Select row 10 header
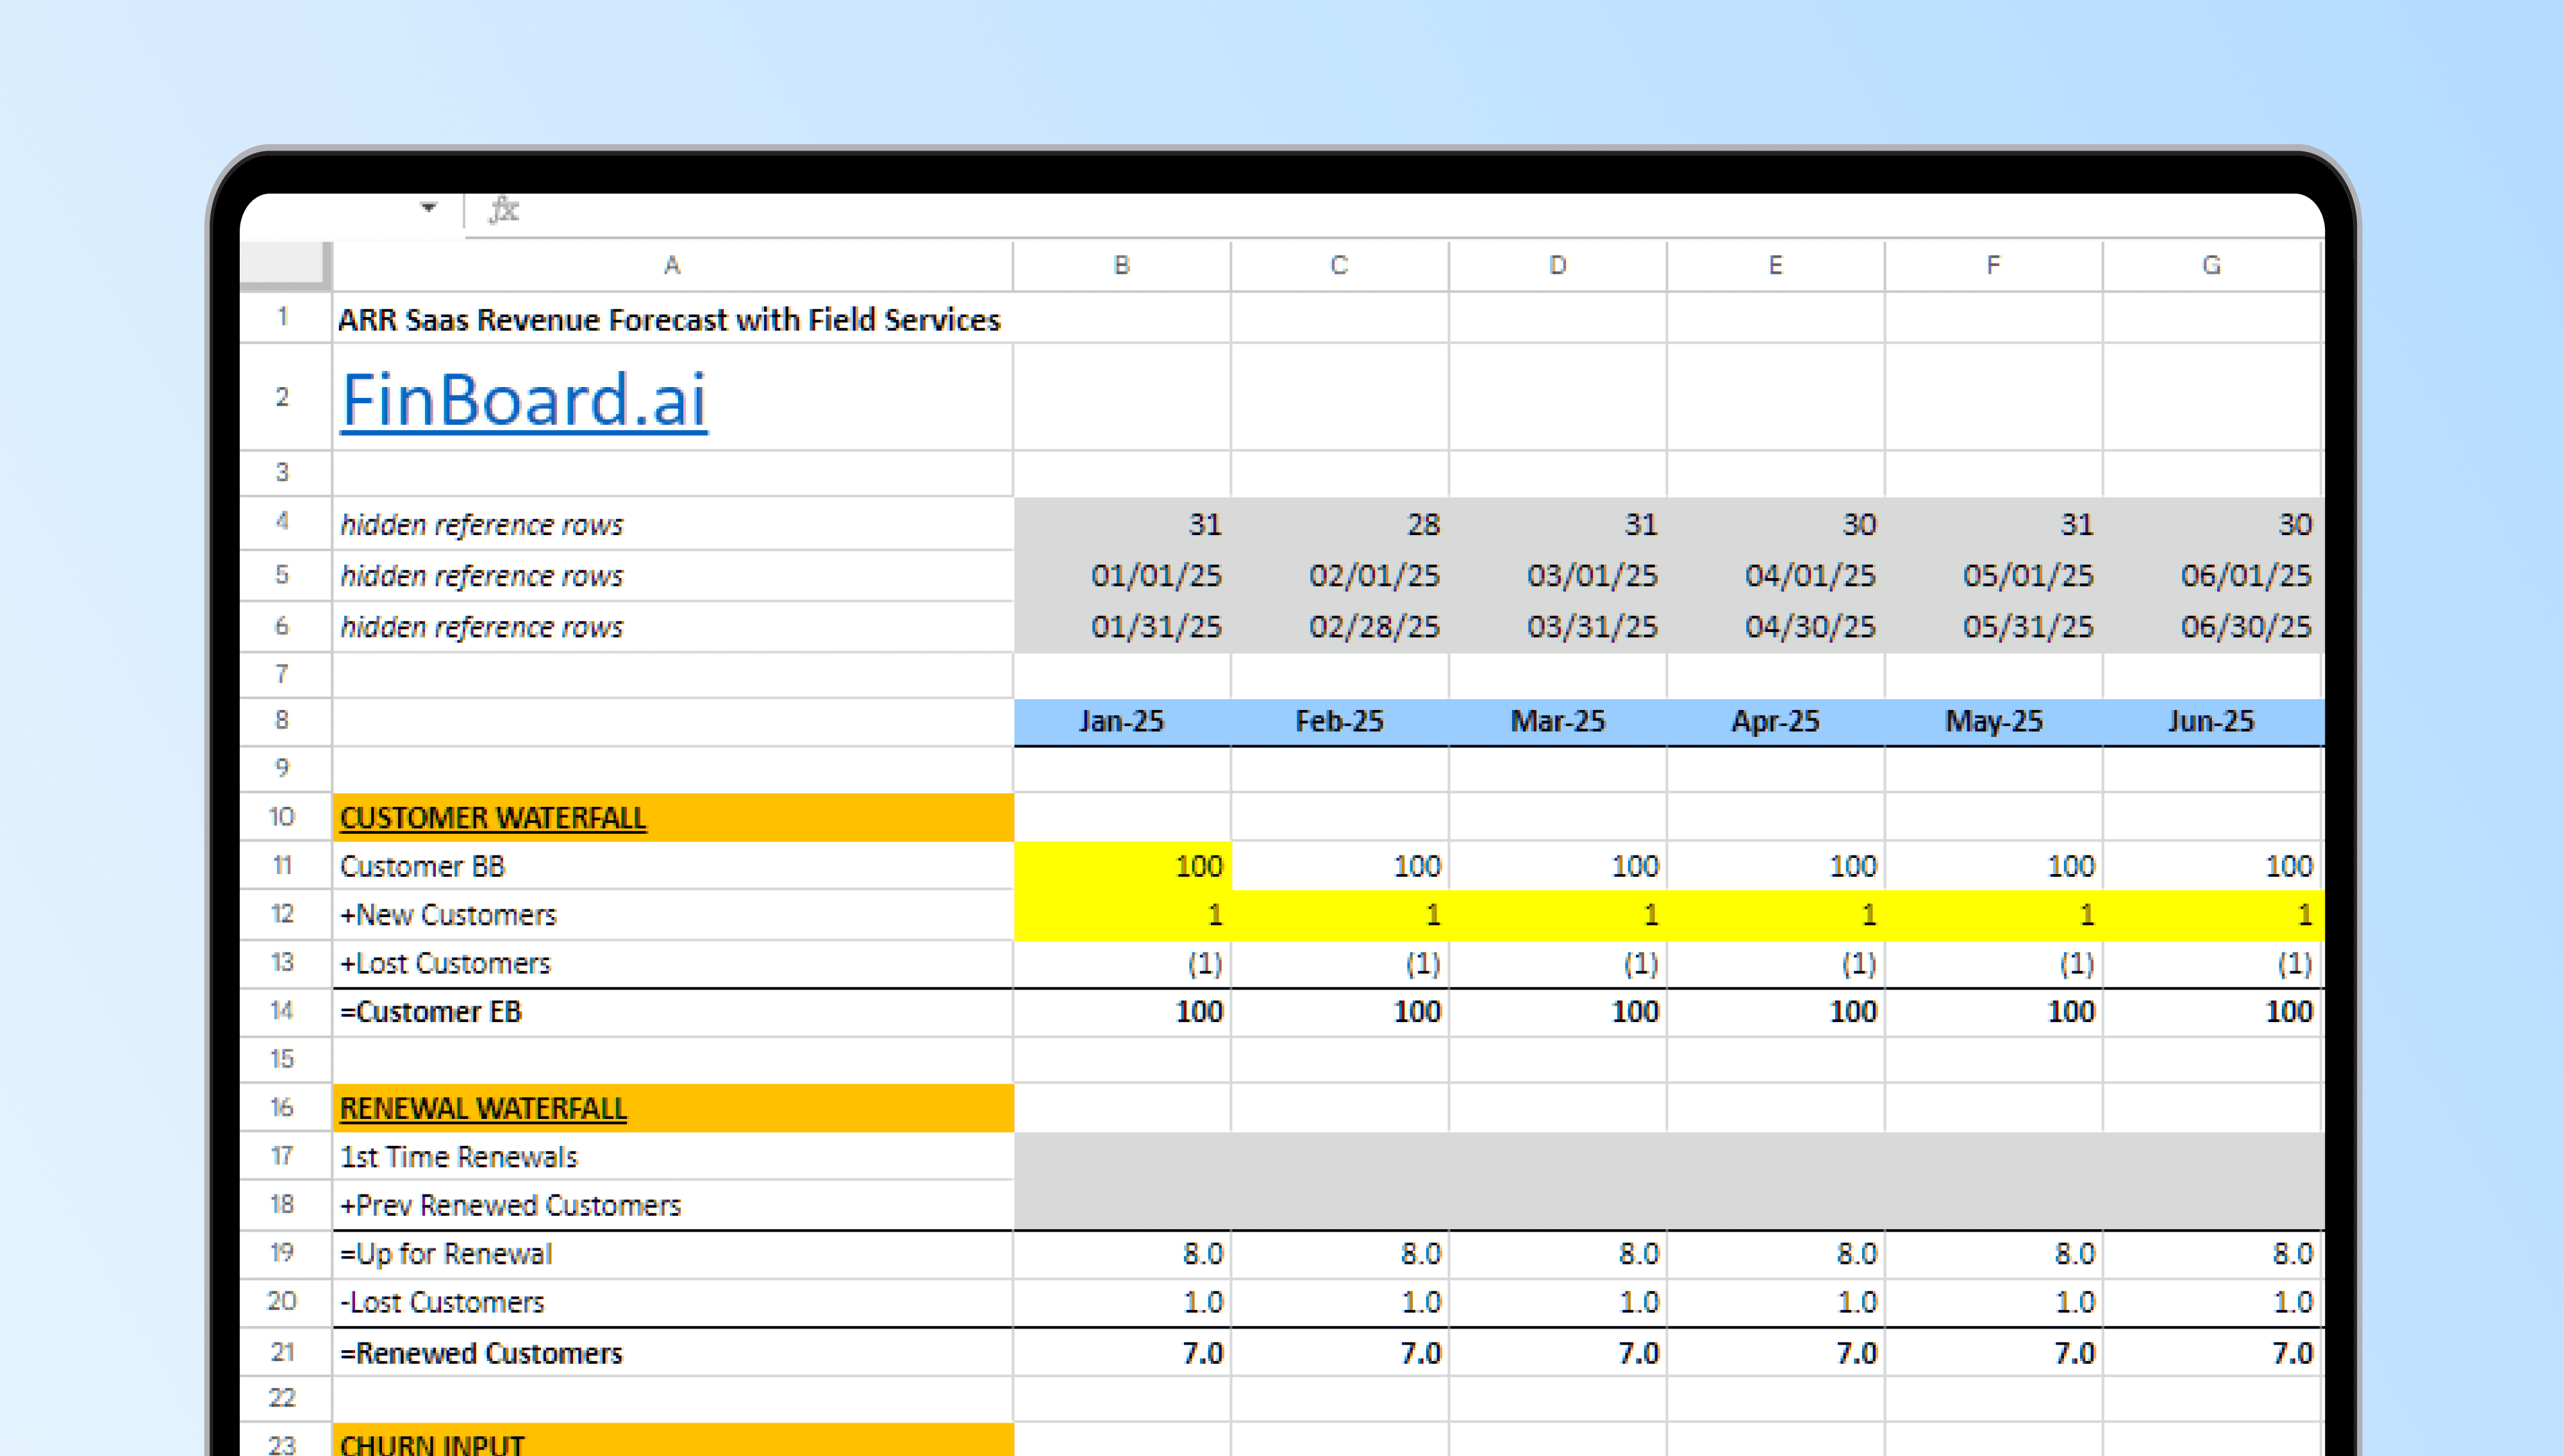 pos(285,817)
